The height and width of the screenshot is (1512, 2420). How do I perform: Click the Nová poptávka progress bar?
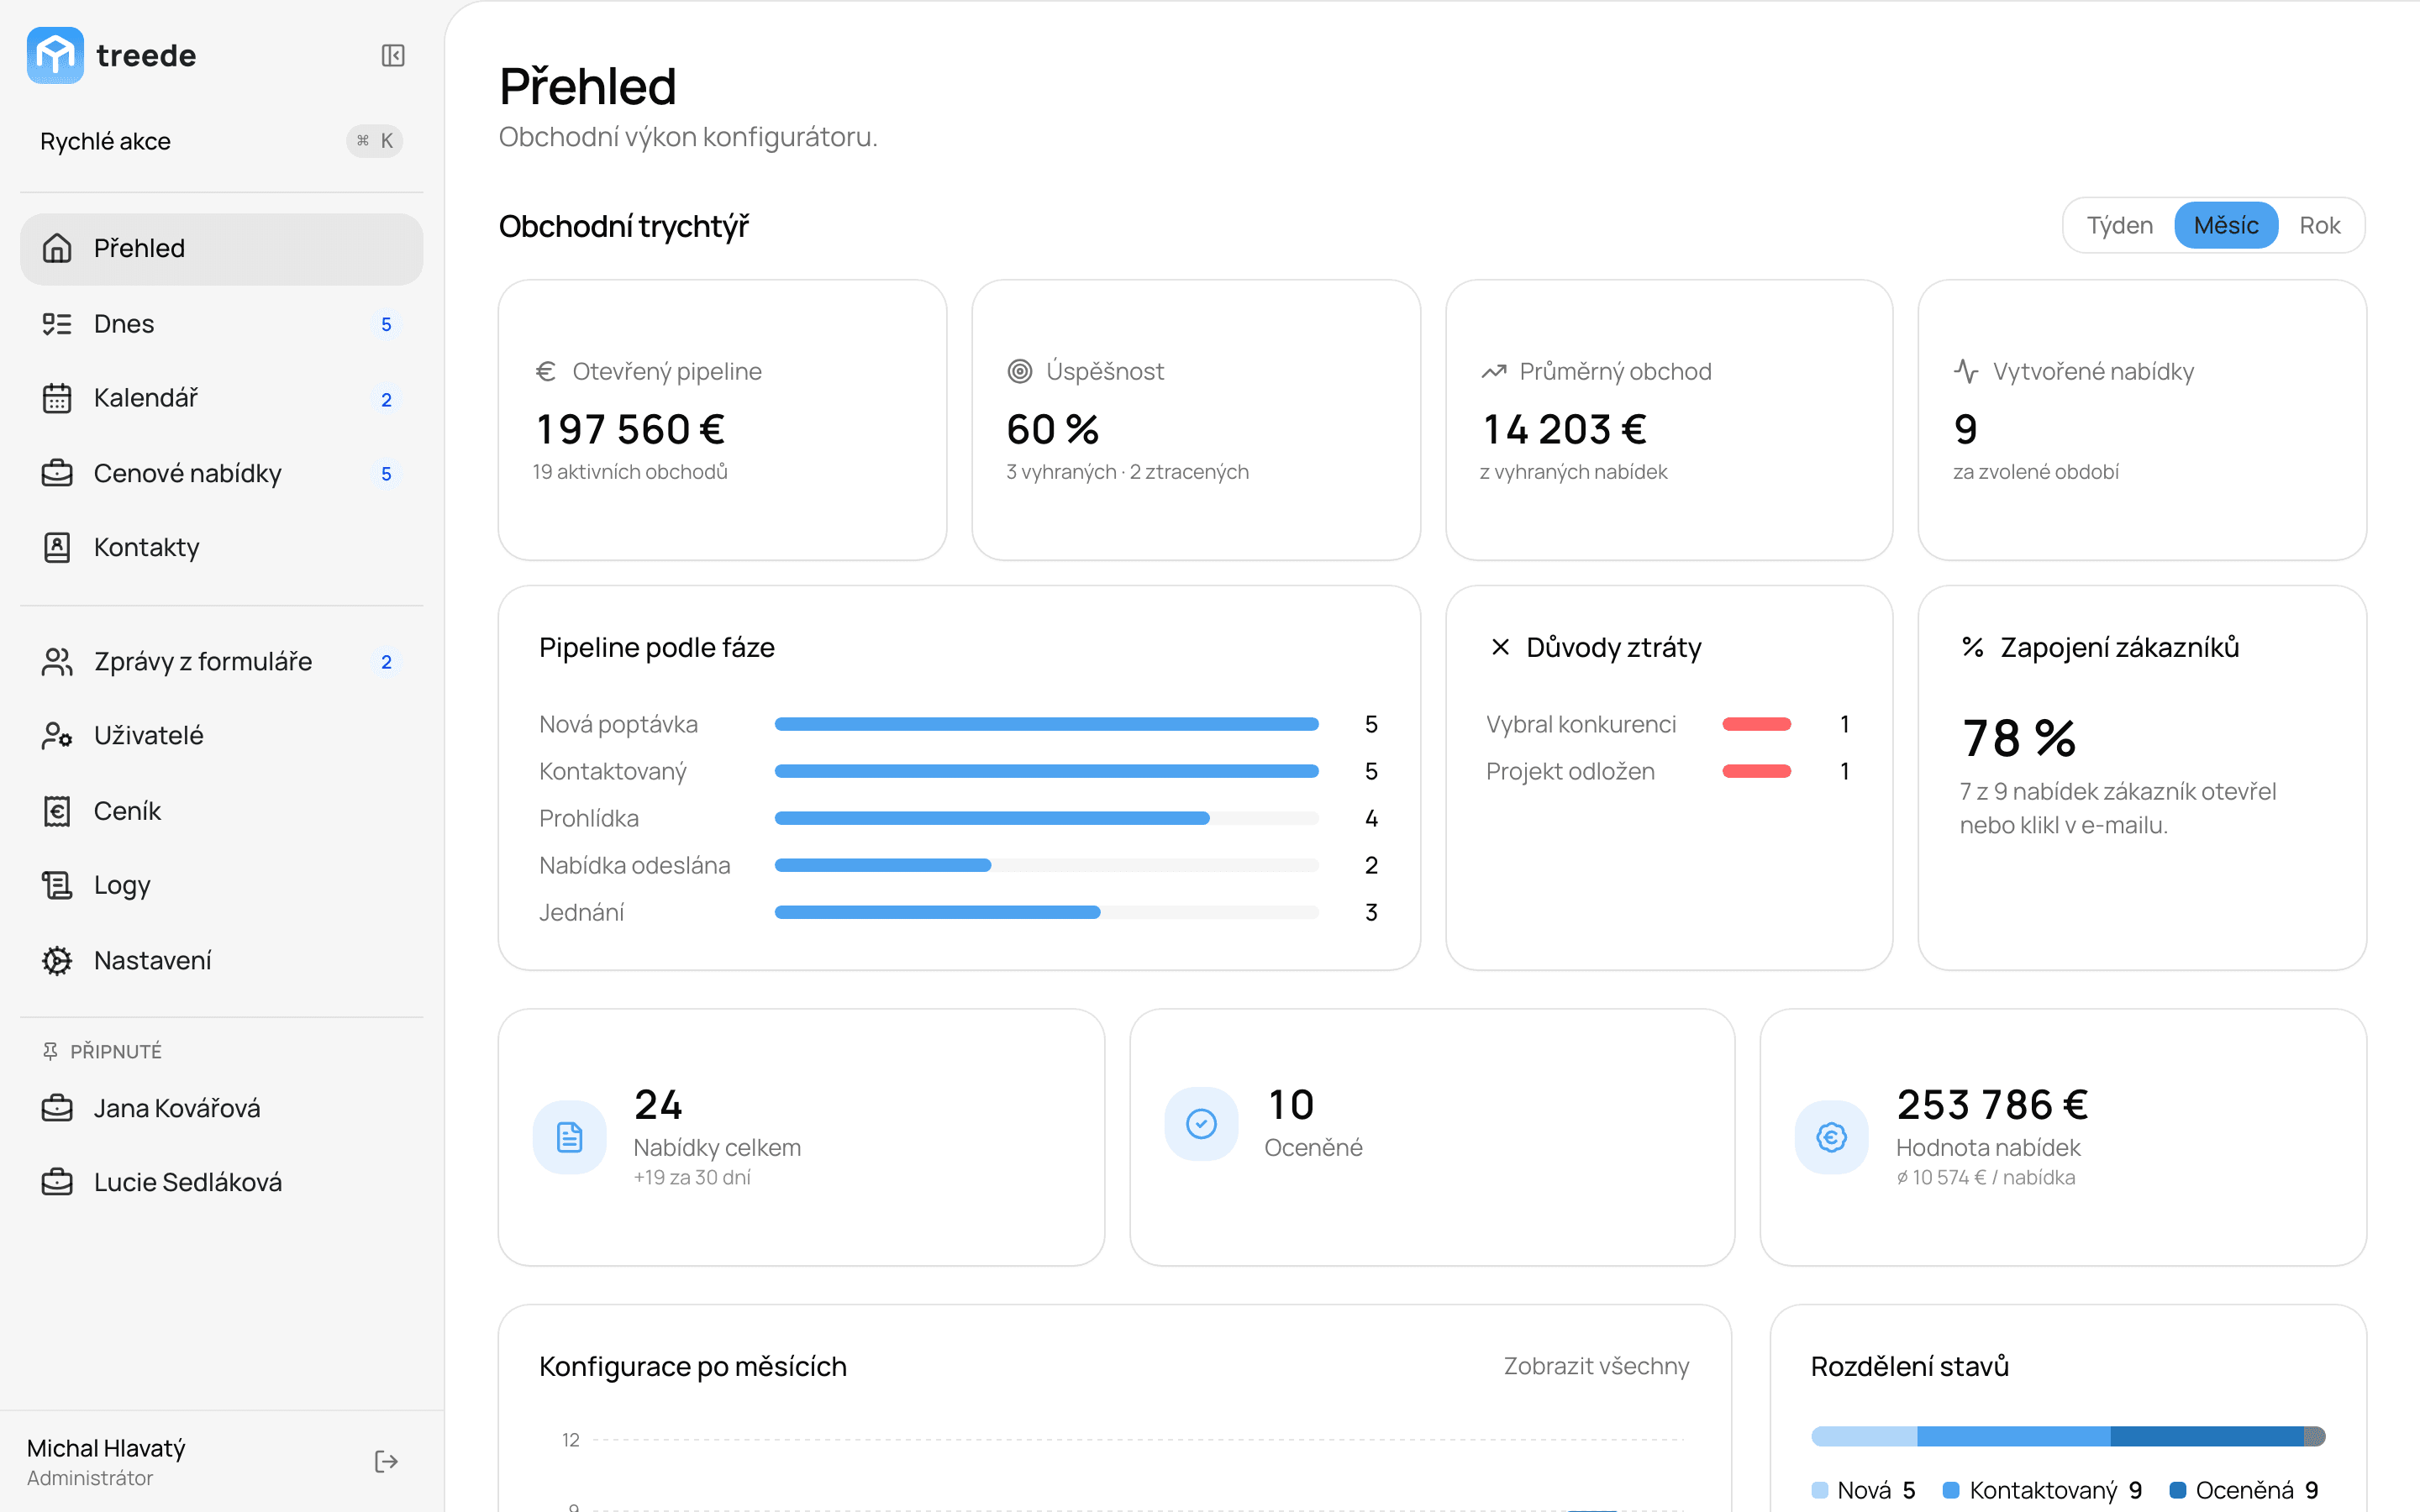pos(1047,724)
